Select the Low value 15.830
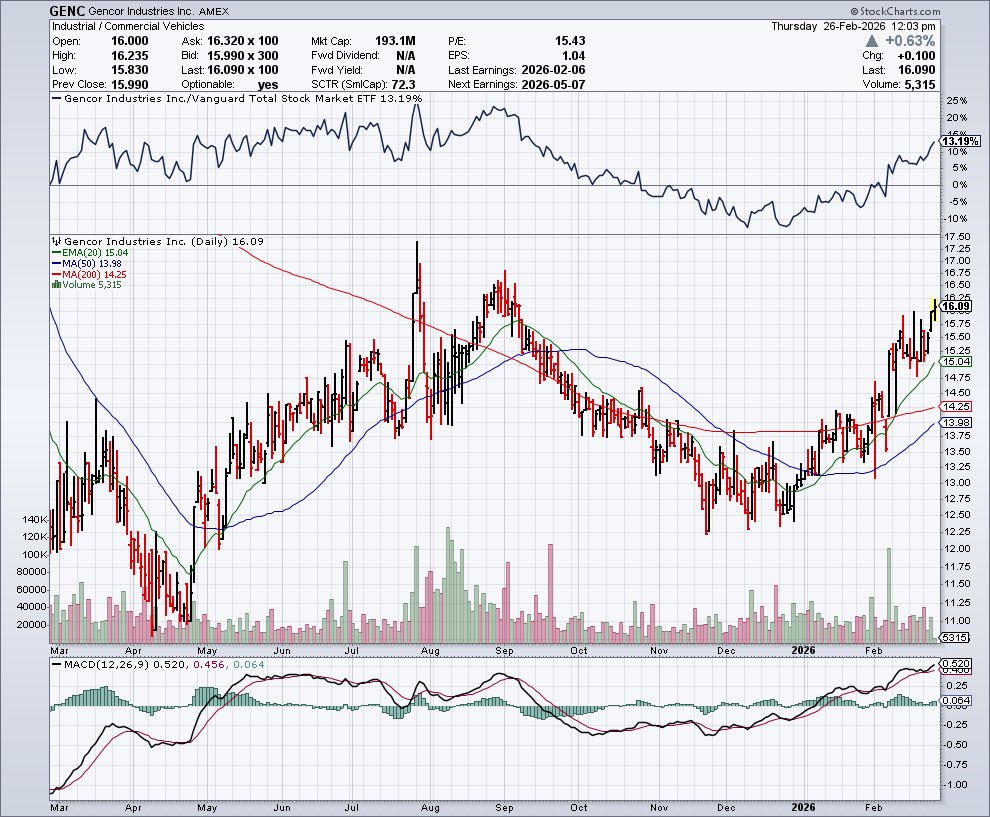Image resolution: width=990 pixels, height=817 pixels. [129, 70]
